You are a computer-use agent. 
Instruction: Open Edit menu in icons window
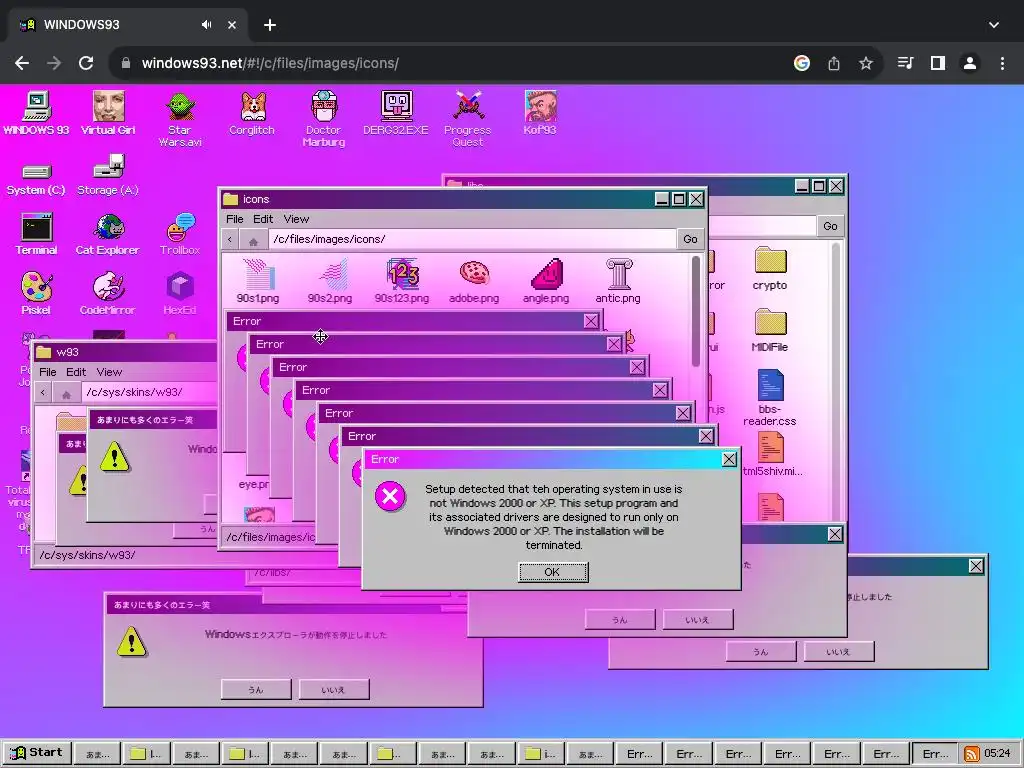click(x=263, y=219)
